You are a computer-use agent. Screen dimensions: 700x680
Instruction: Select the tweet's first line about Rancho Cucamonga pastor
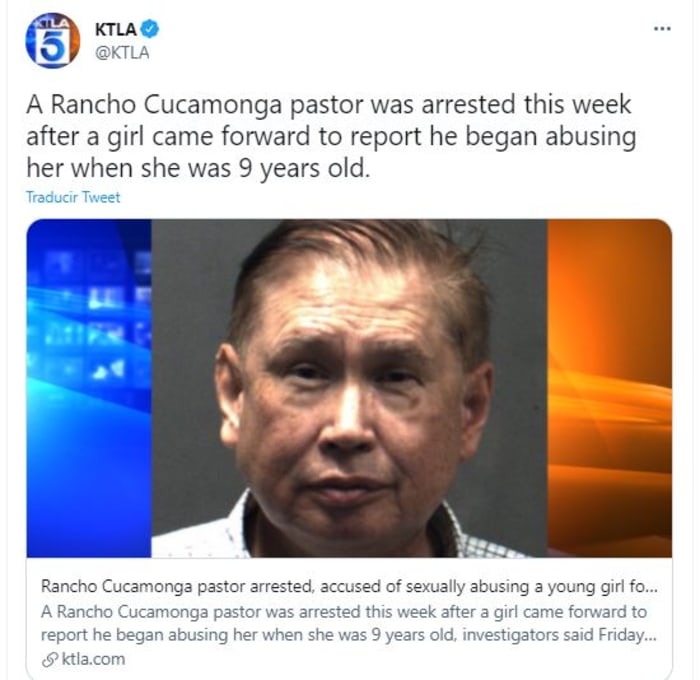(329, 104)
